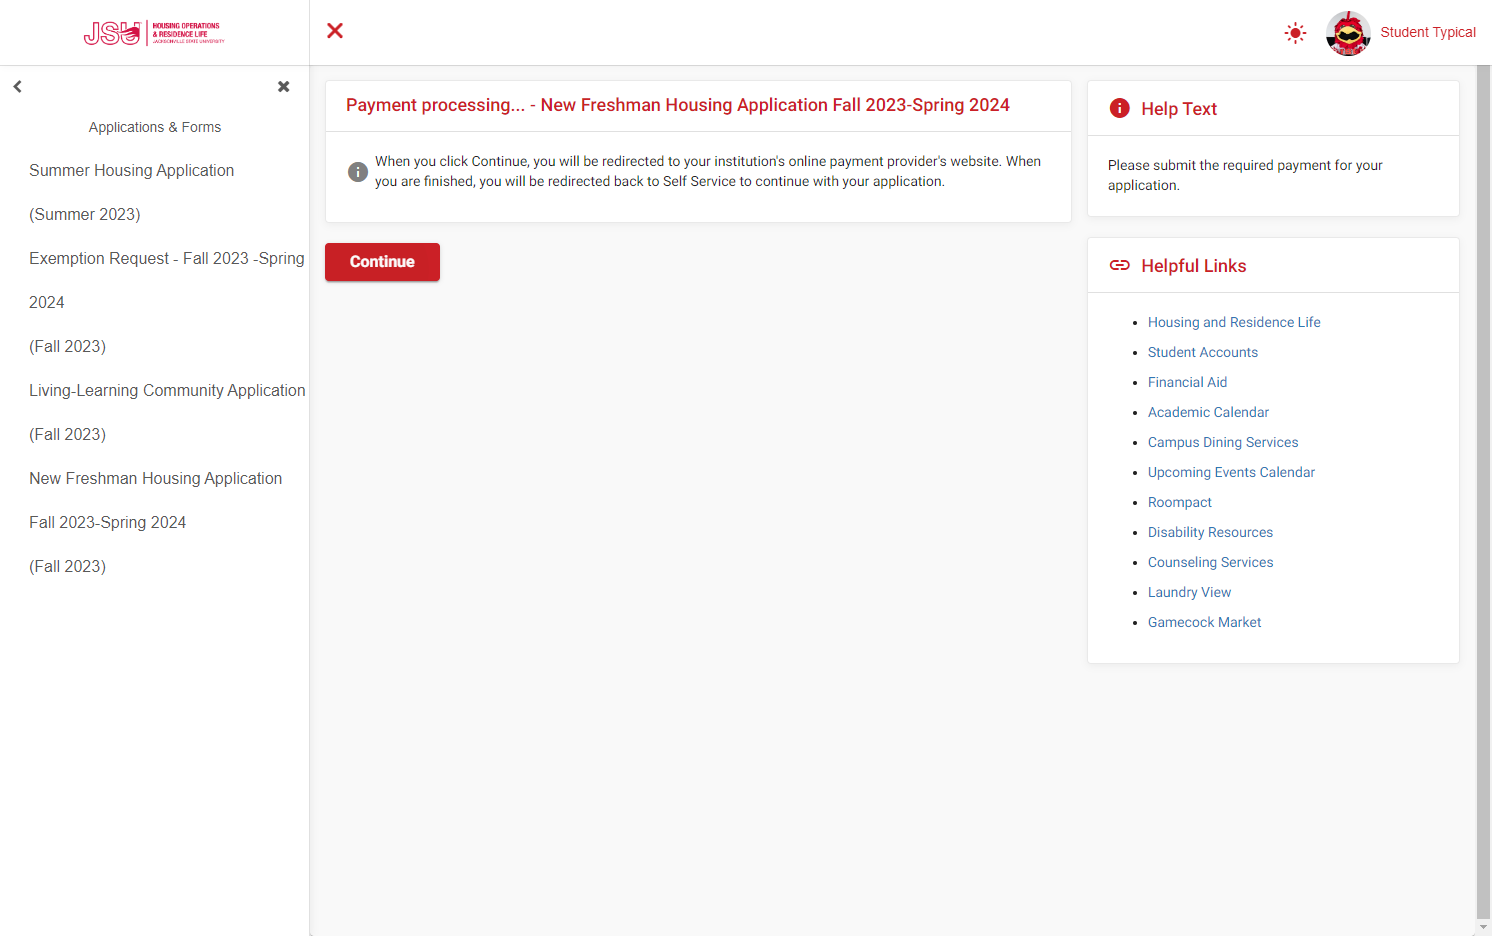Open Exemption Request - Fall 2023 -Spring 2024
This screenshot has height=936, width=1492.
pos(166,302)
